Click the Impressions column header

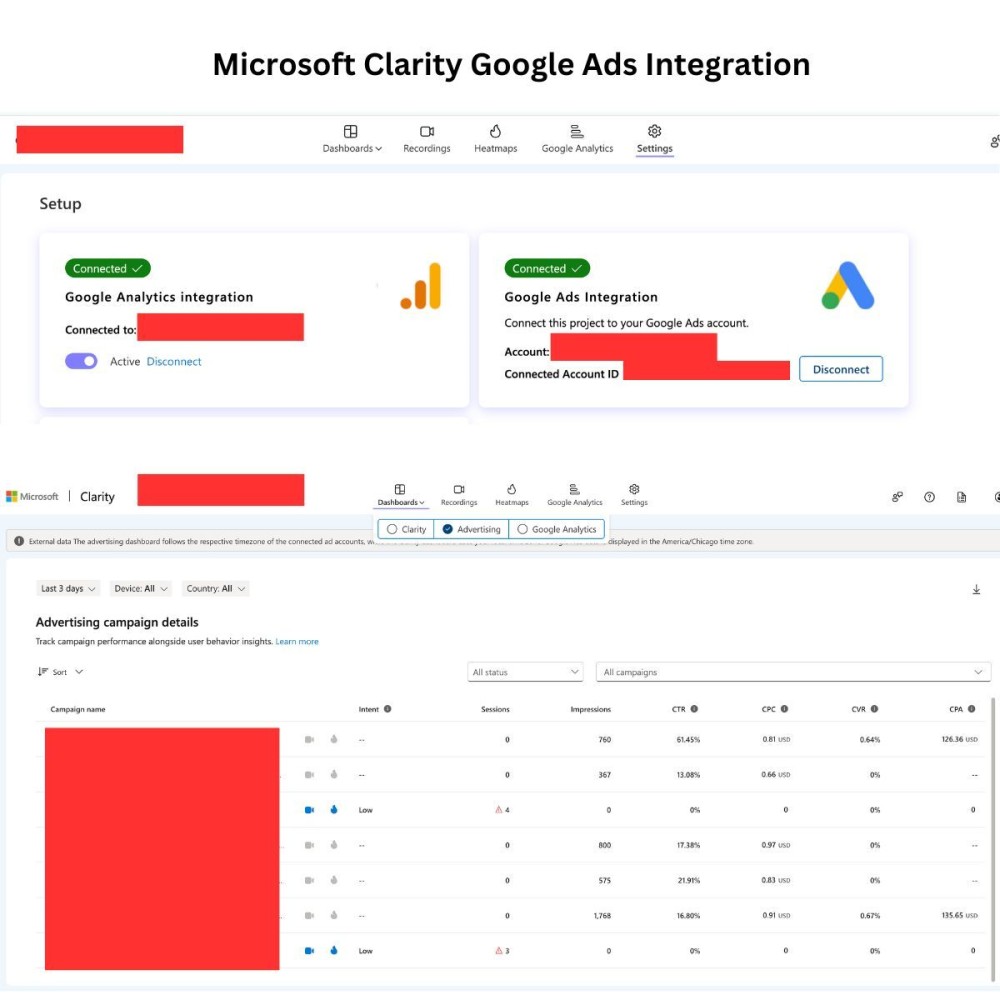590,709
